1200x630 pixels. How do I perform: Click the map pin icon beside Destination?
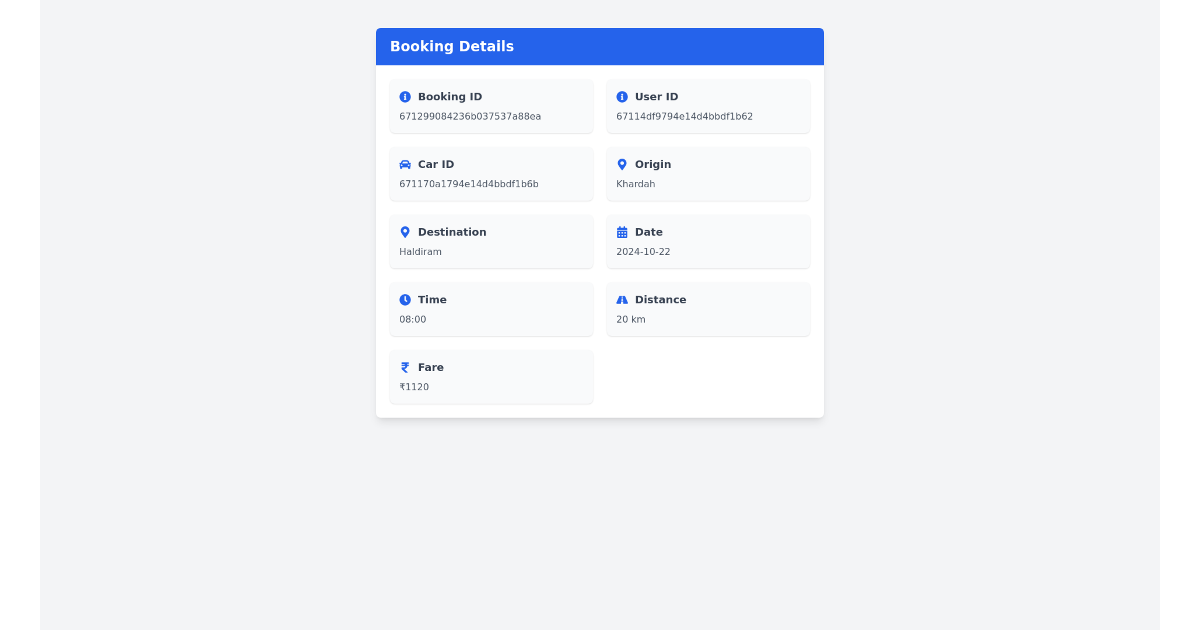coord(405,231)
